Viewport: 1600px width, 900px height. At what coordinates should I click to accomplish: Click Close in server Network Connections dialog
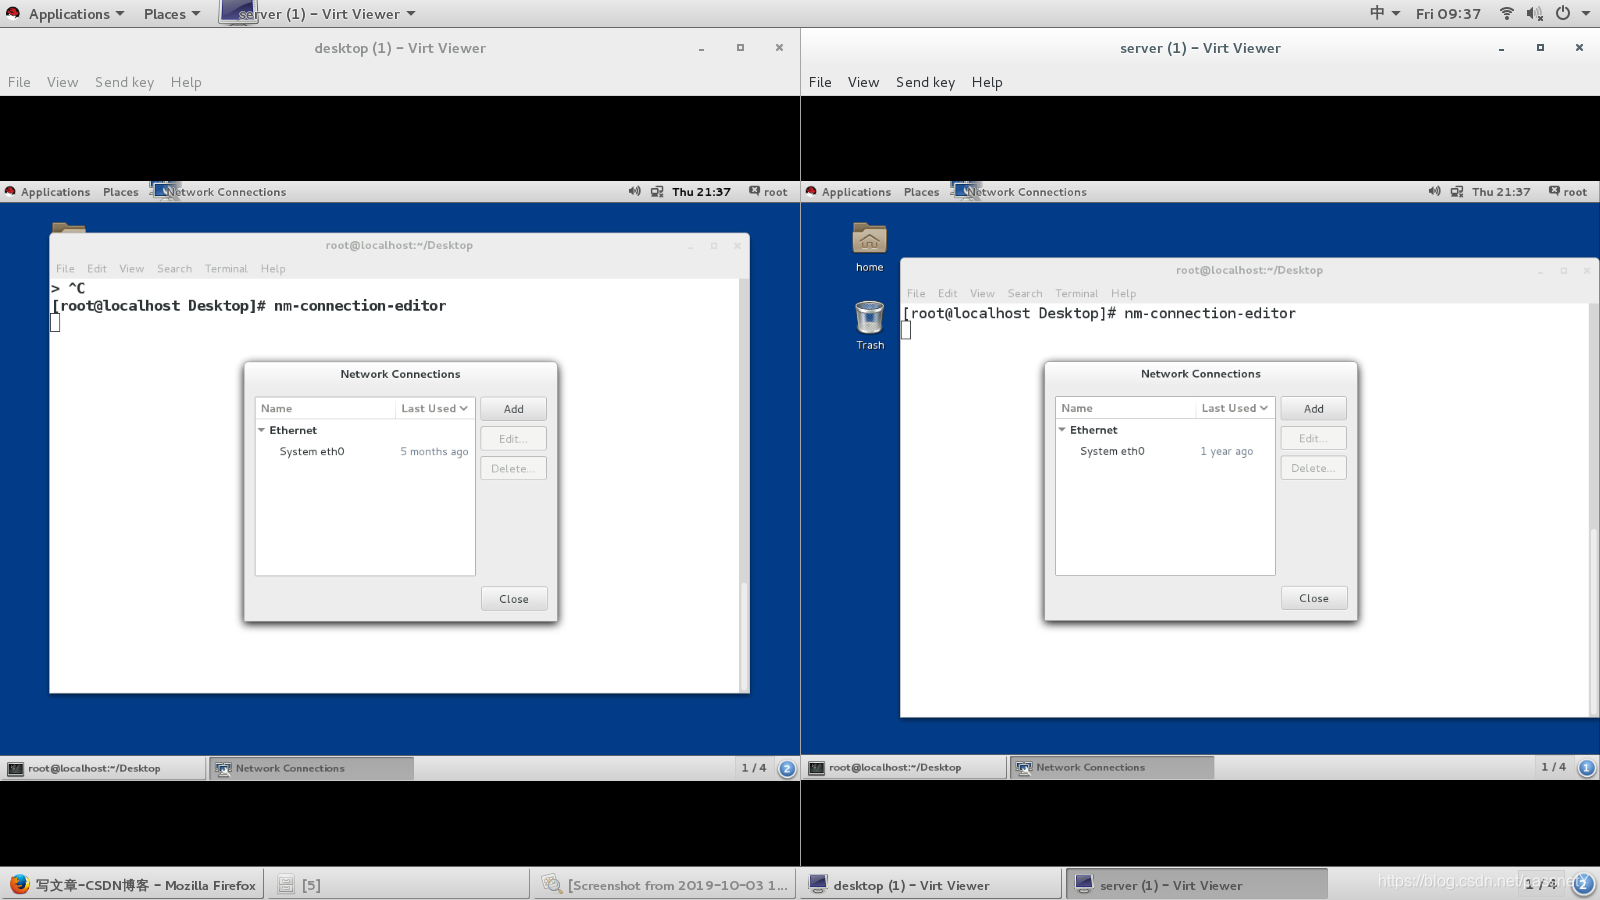tap(1313, 598)
